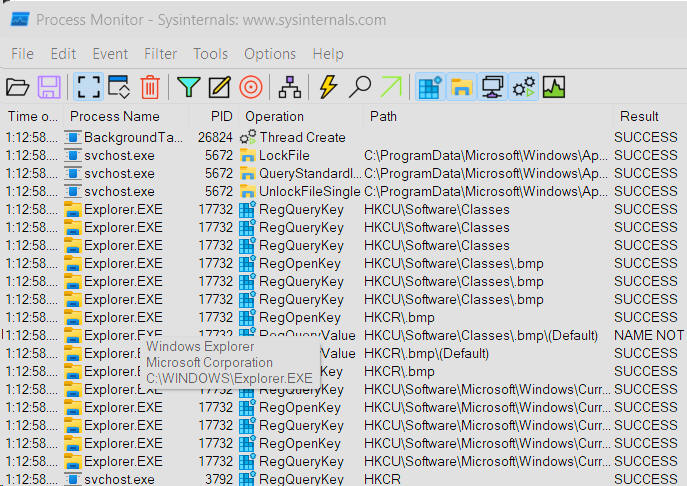Click the Operation column header

tap(274, 116)
